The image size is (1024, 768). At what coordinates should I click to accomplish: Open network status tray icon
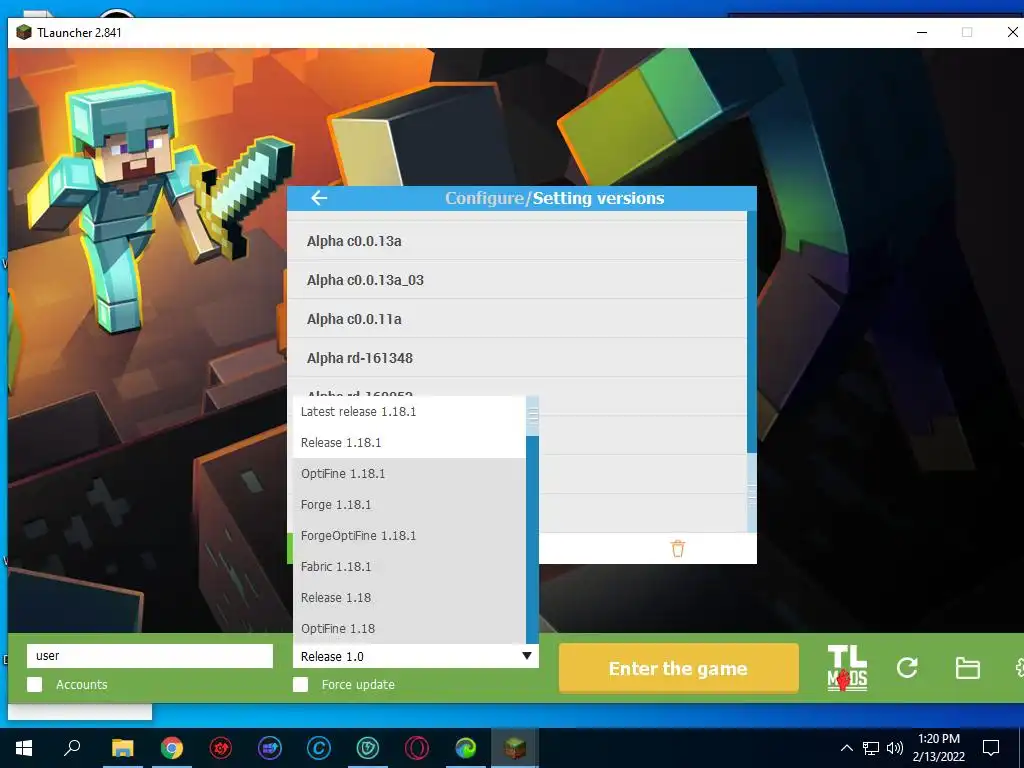point(871,748)
